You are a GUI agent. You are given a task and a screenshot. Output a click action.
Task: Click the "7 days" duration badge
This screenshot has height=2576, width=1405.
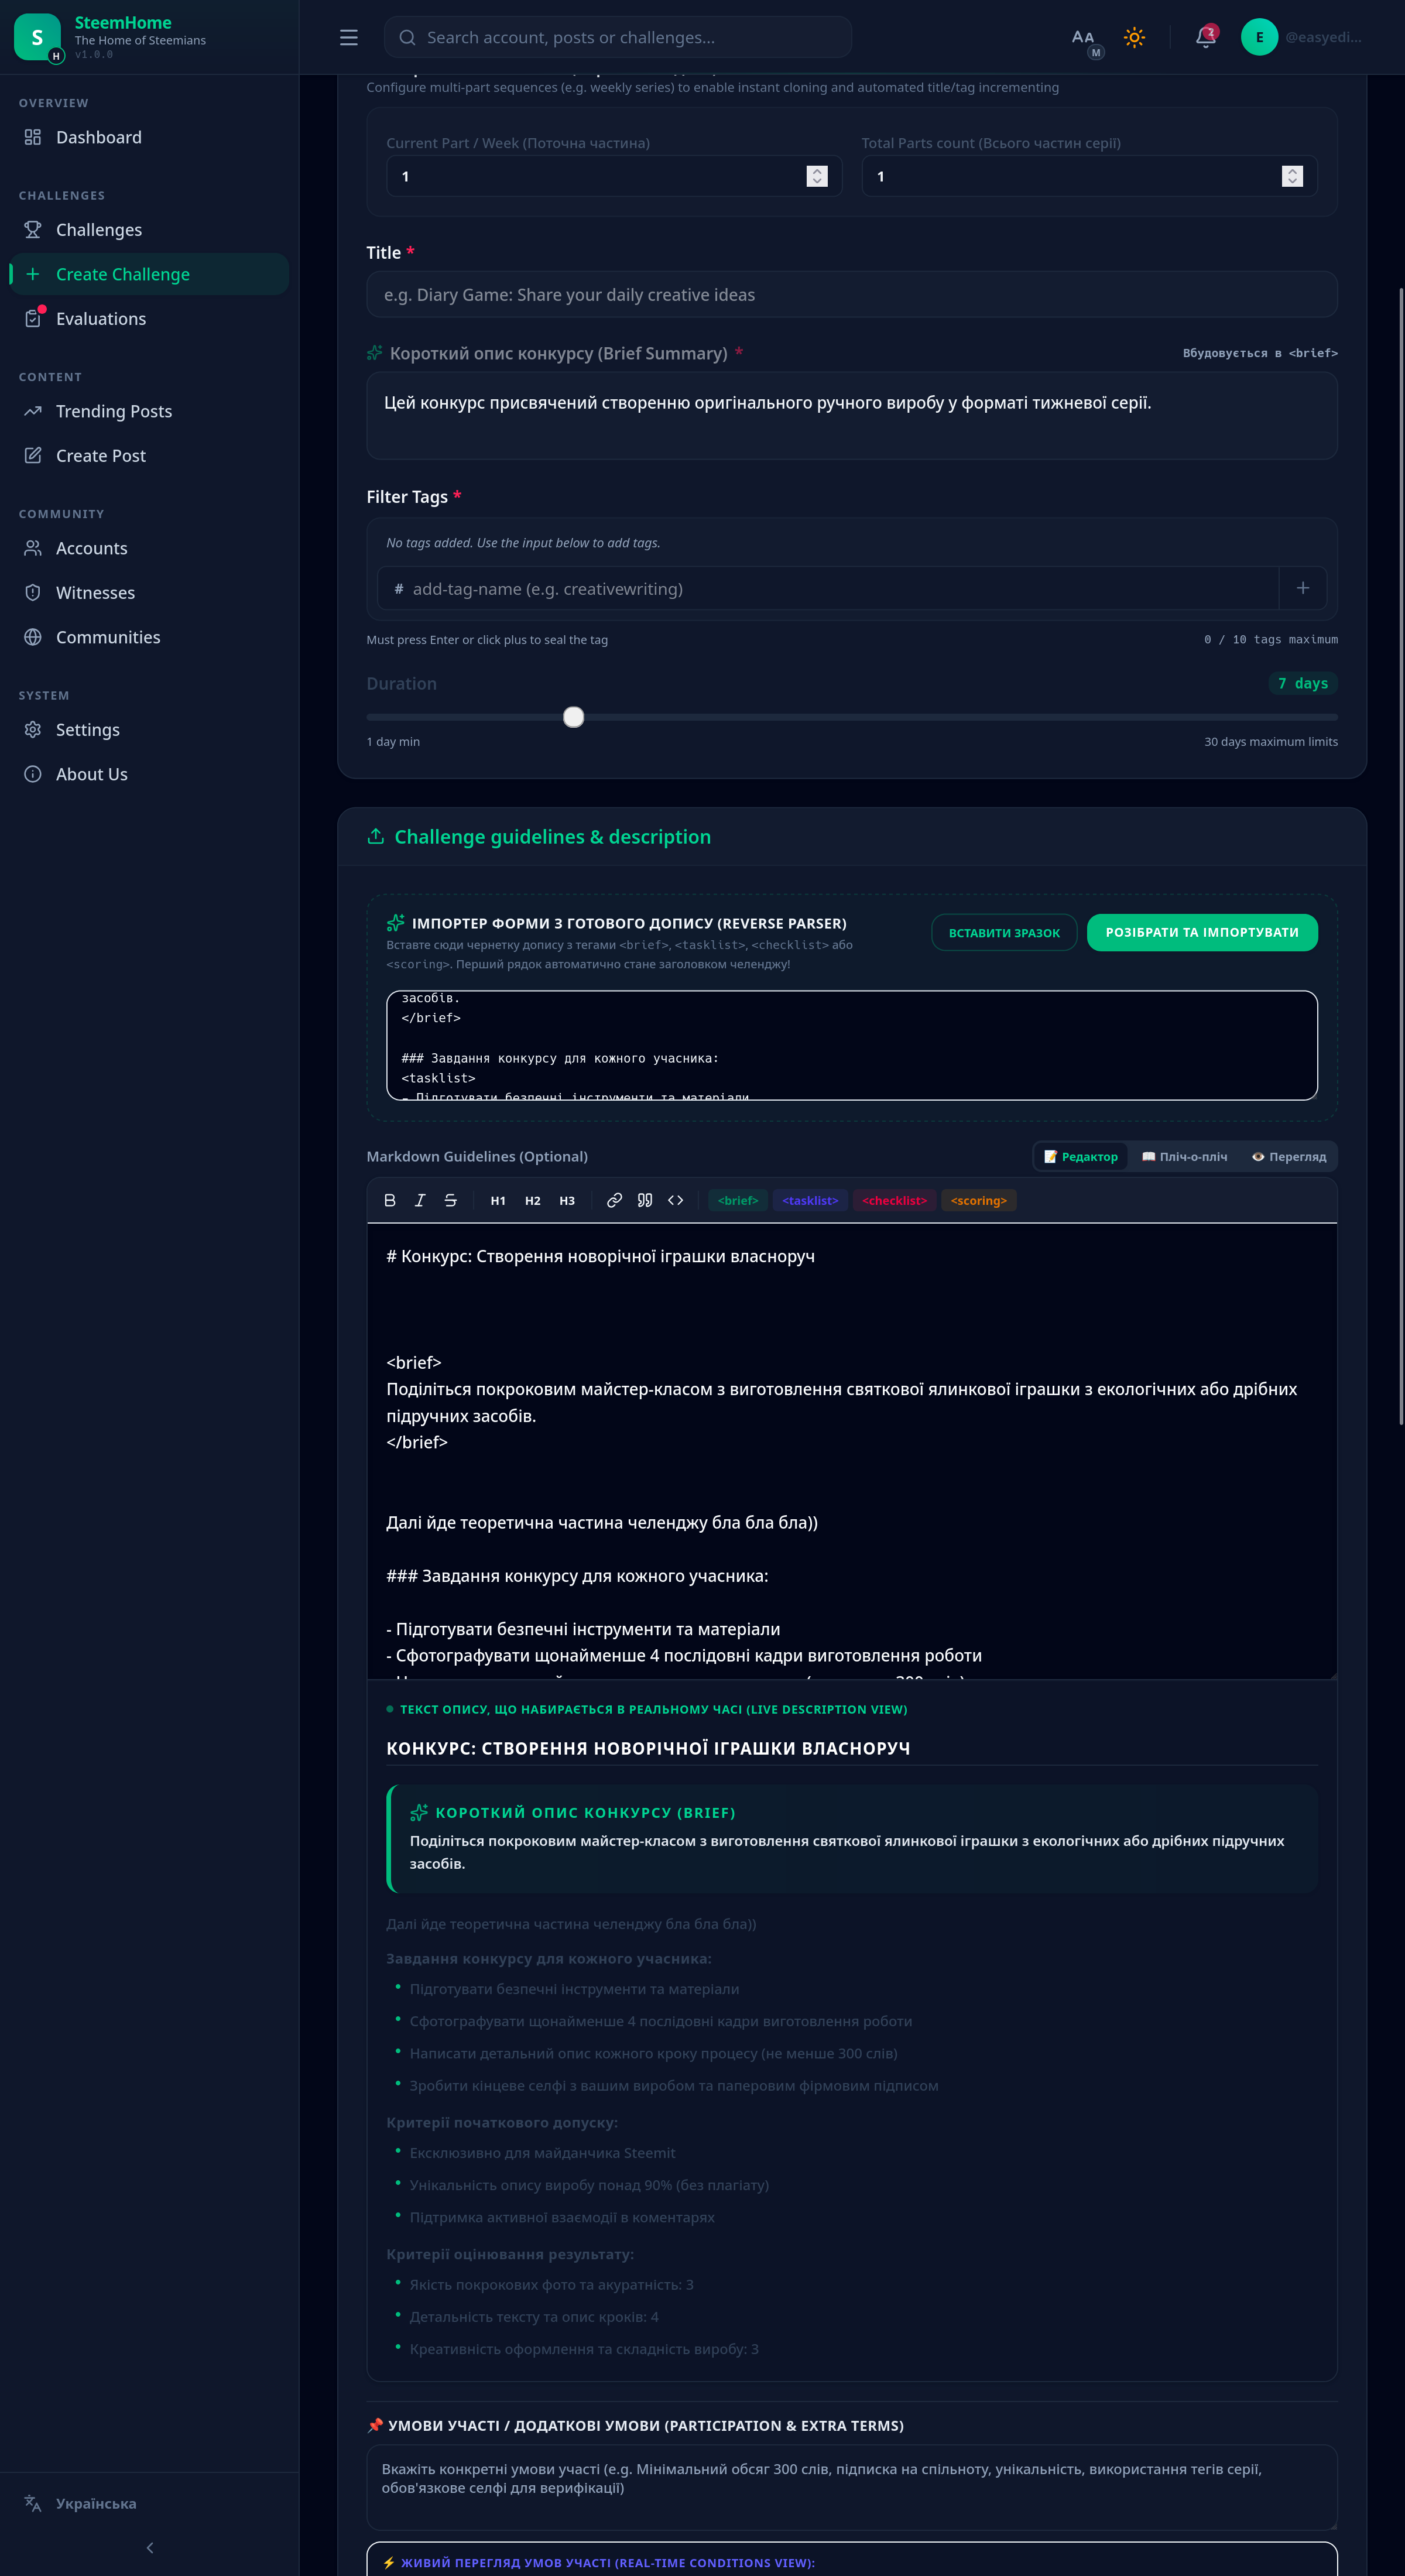1303,684
